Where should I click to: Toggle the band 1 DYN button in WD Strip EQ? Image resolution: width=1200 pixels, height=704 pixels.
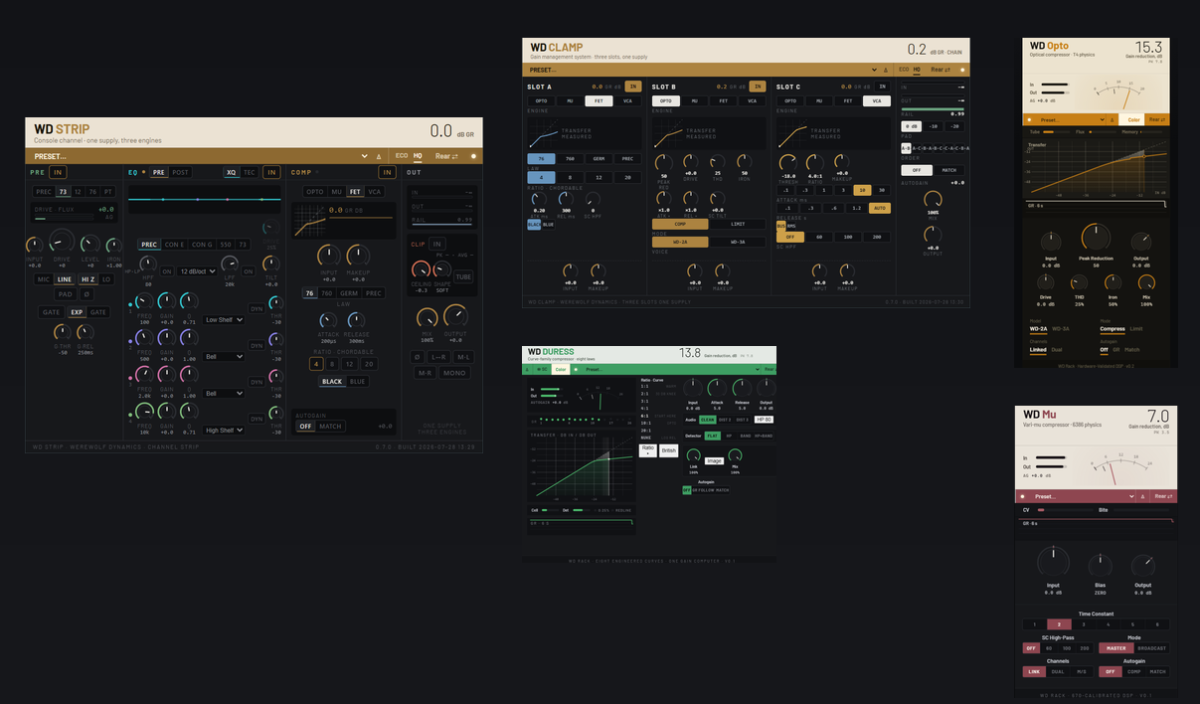(256, 309)
